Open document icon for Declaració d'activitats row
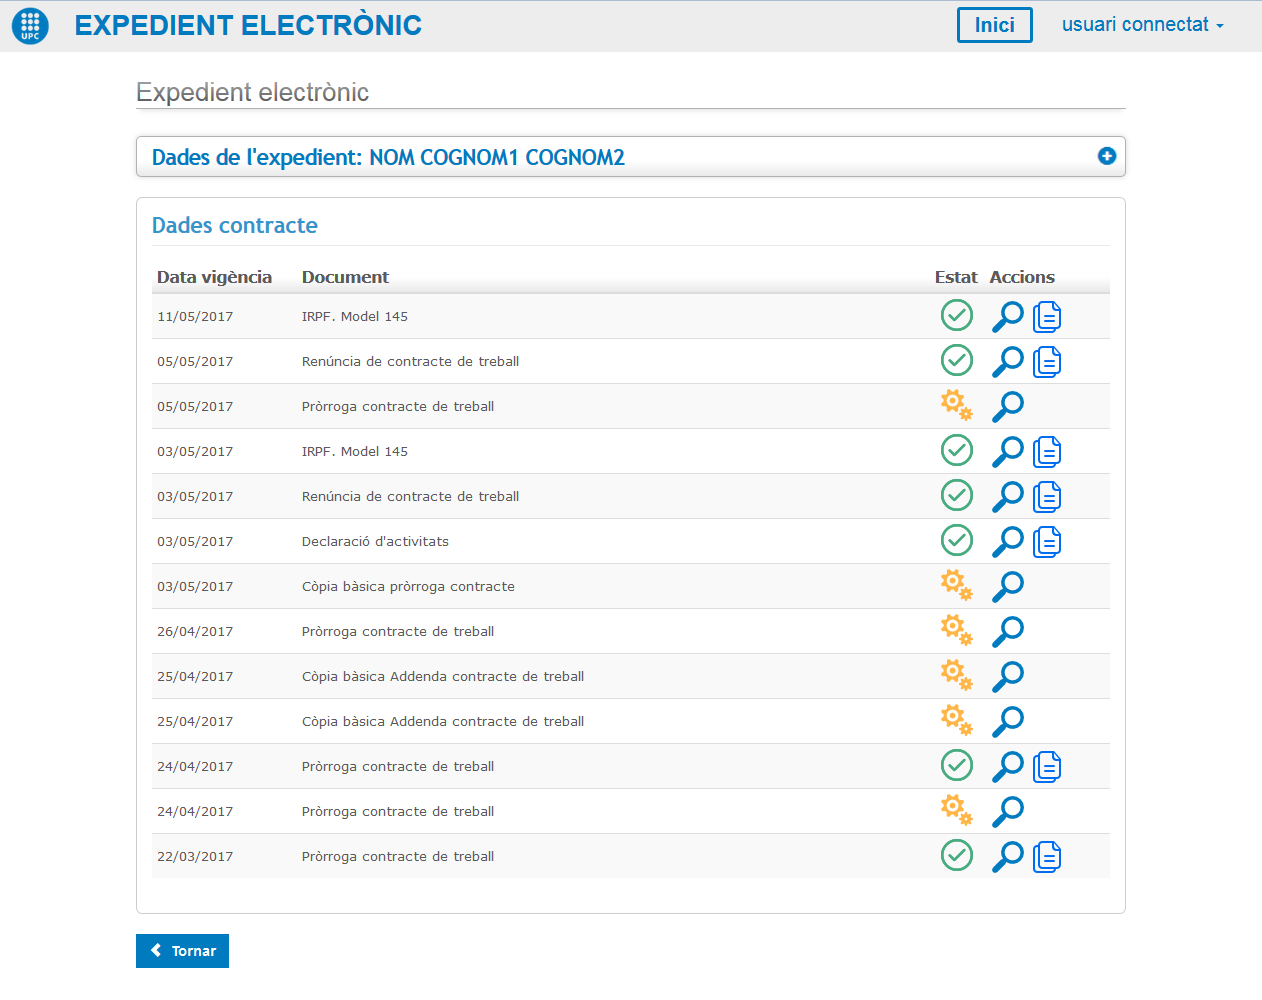The width and height of the screenshot is (1262, 1000). click(1047, 541)
